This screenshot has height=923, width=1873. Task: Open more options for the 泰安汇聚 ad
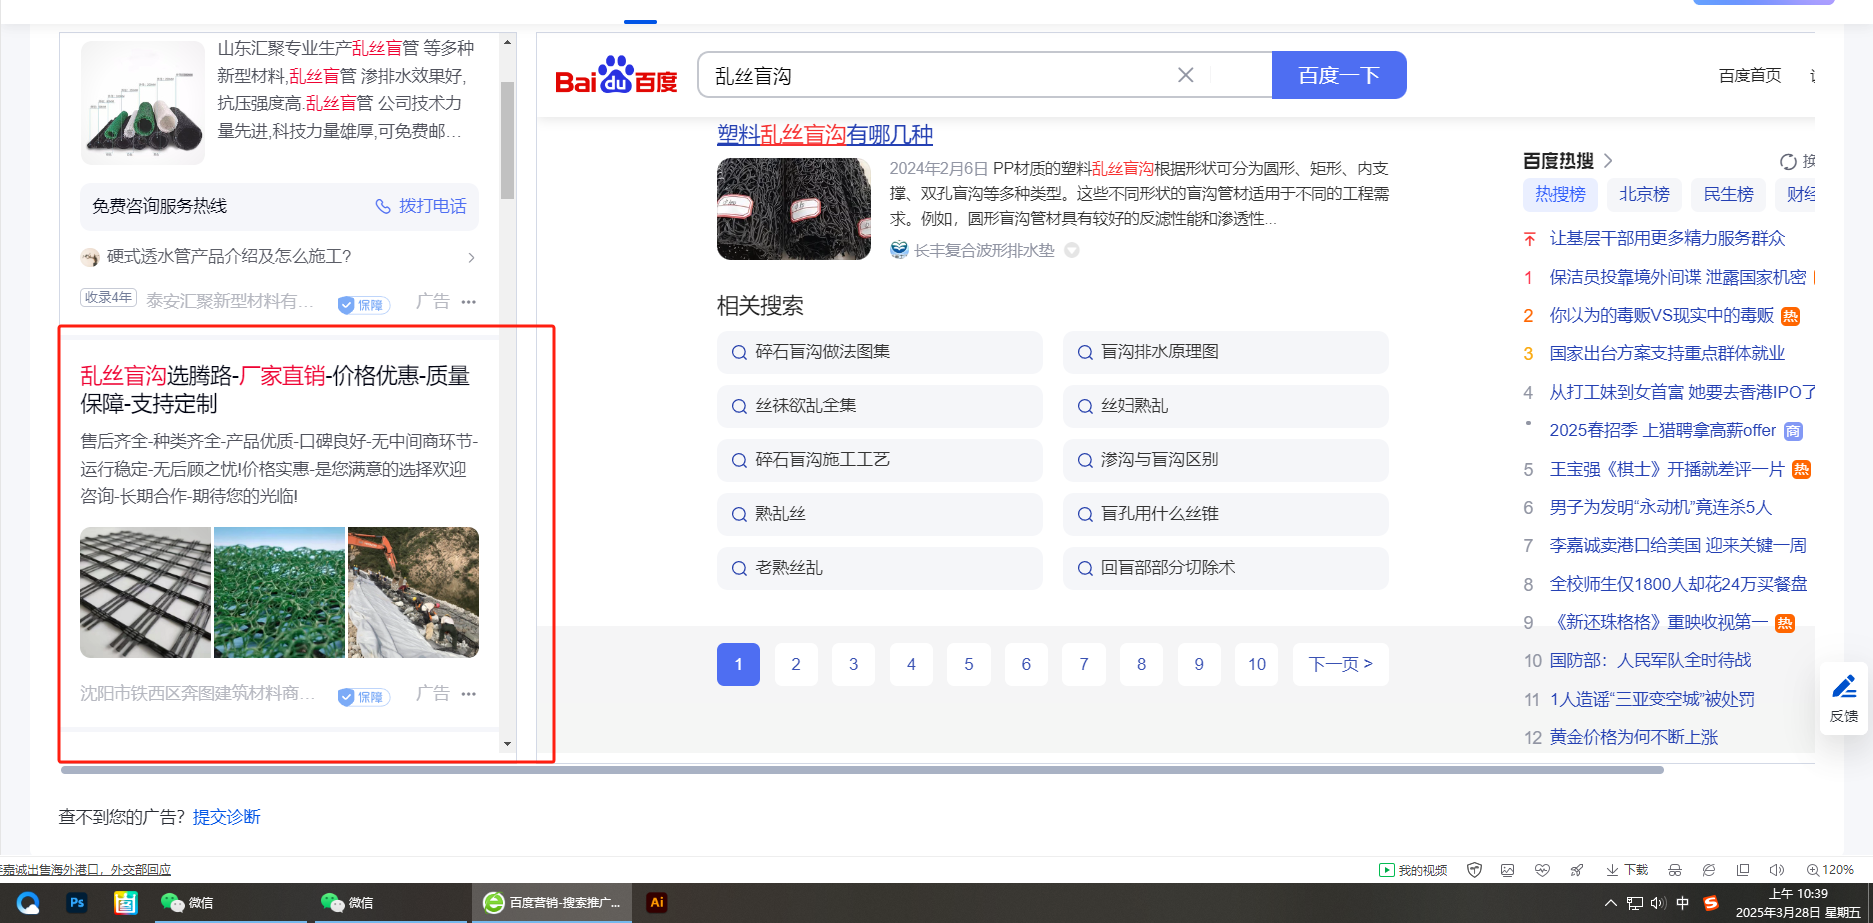(469, 301)
